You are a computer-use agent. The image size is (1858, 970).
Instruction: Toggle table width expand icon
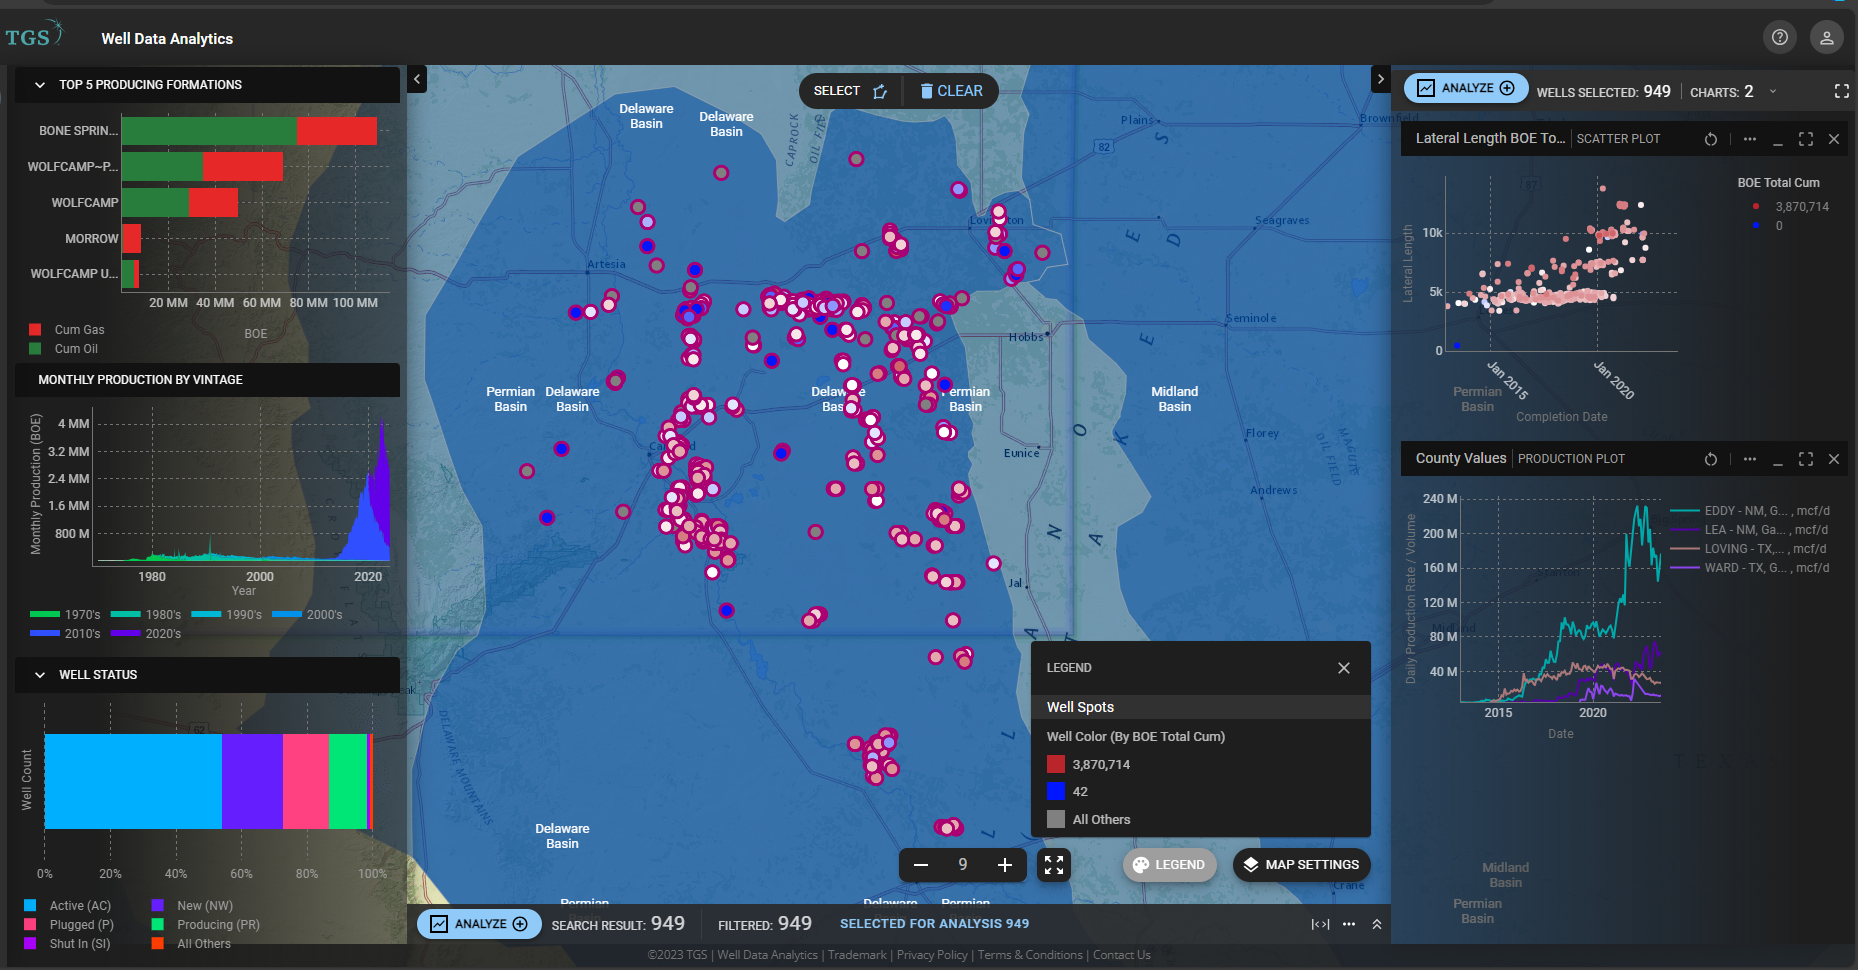tap(1320, 924)
